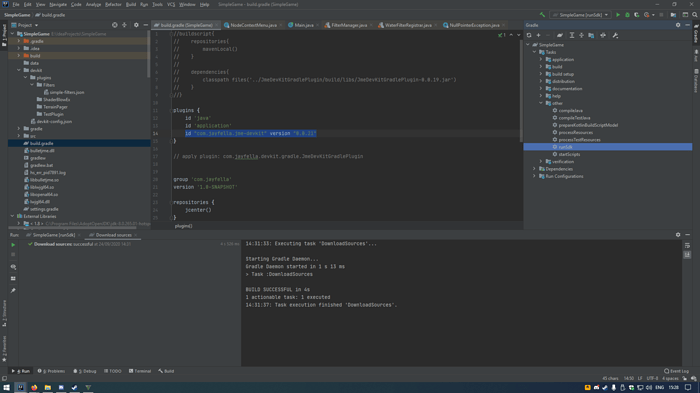Viewport: 700px width, 393px height.
Task: Rerun task in Run panel
Action: pyautogui.click(x=13, y=245)
